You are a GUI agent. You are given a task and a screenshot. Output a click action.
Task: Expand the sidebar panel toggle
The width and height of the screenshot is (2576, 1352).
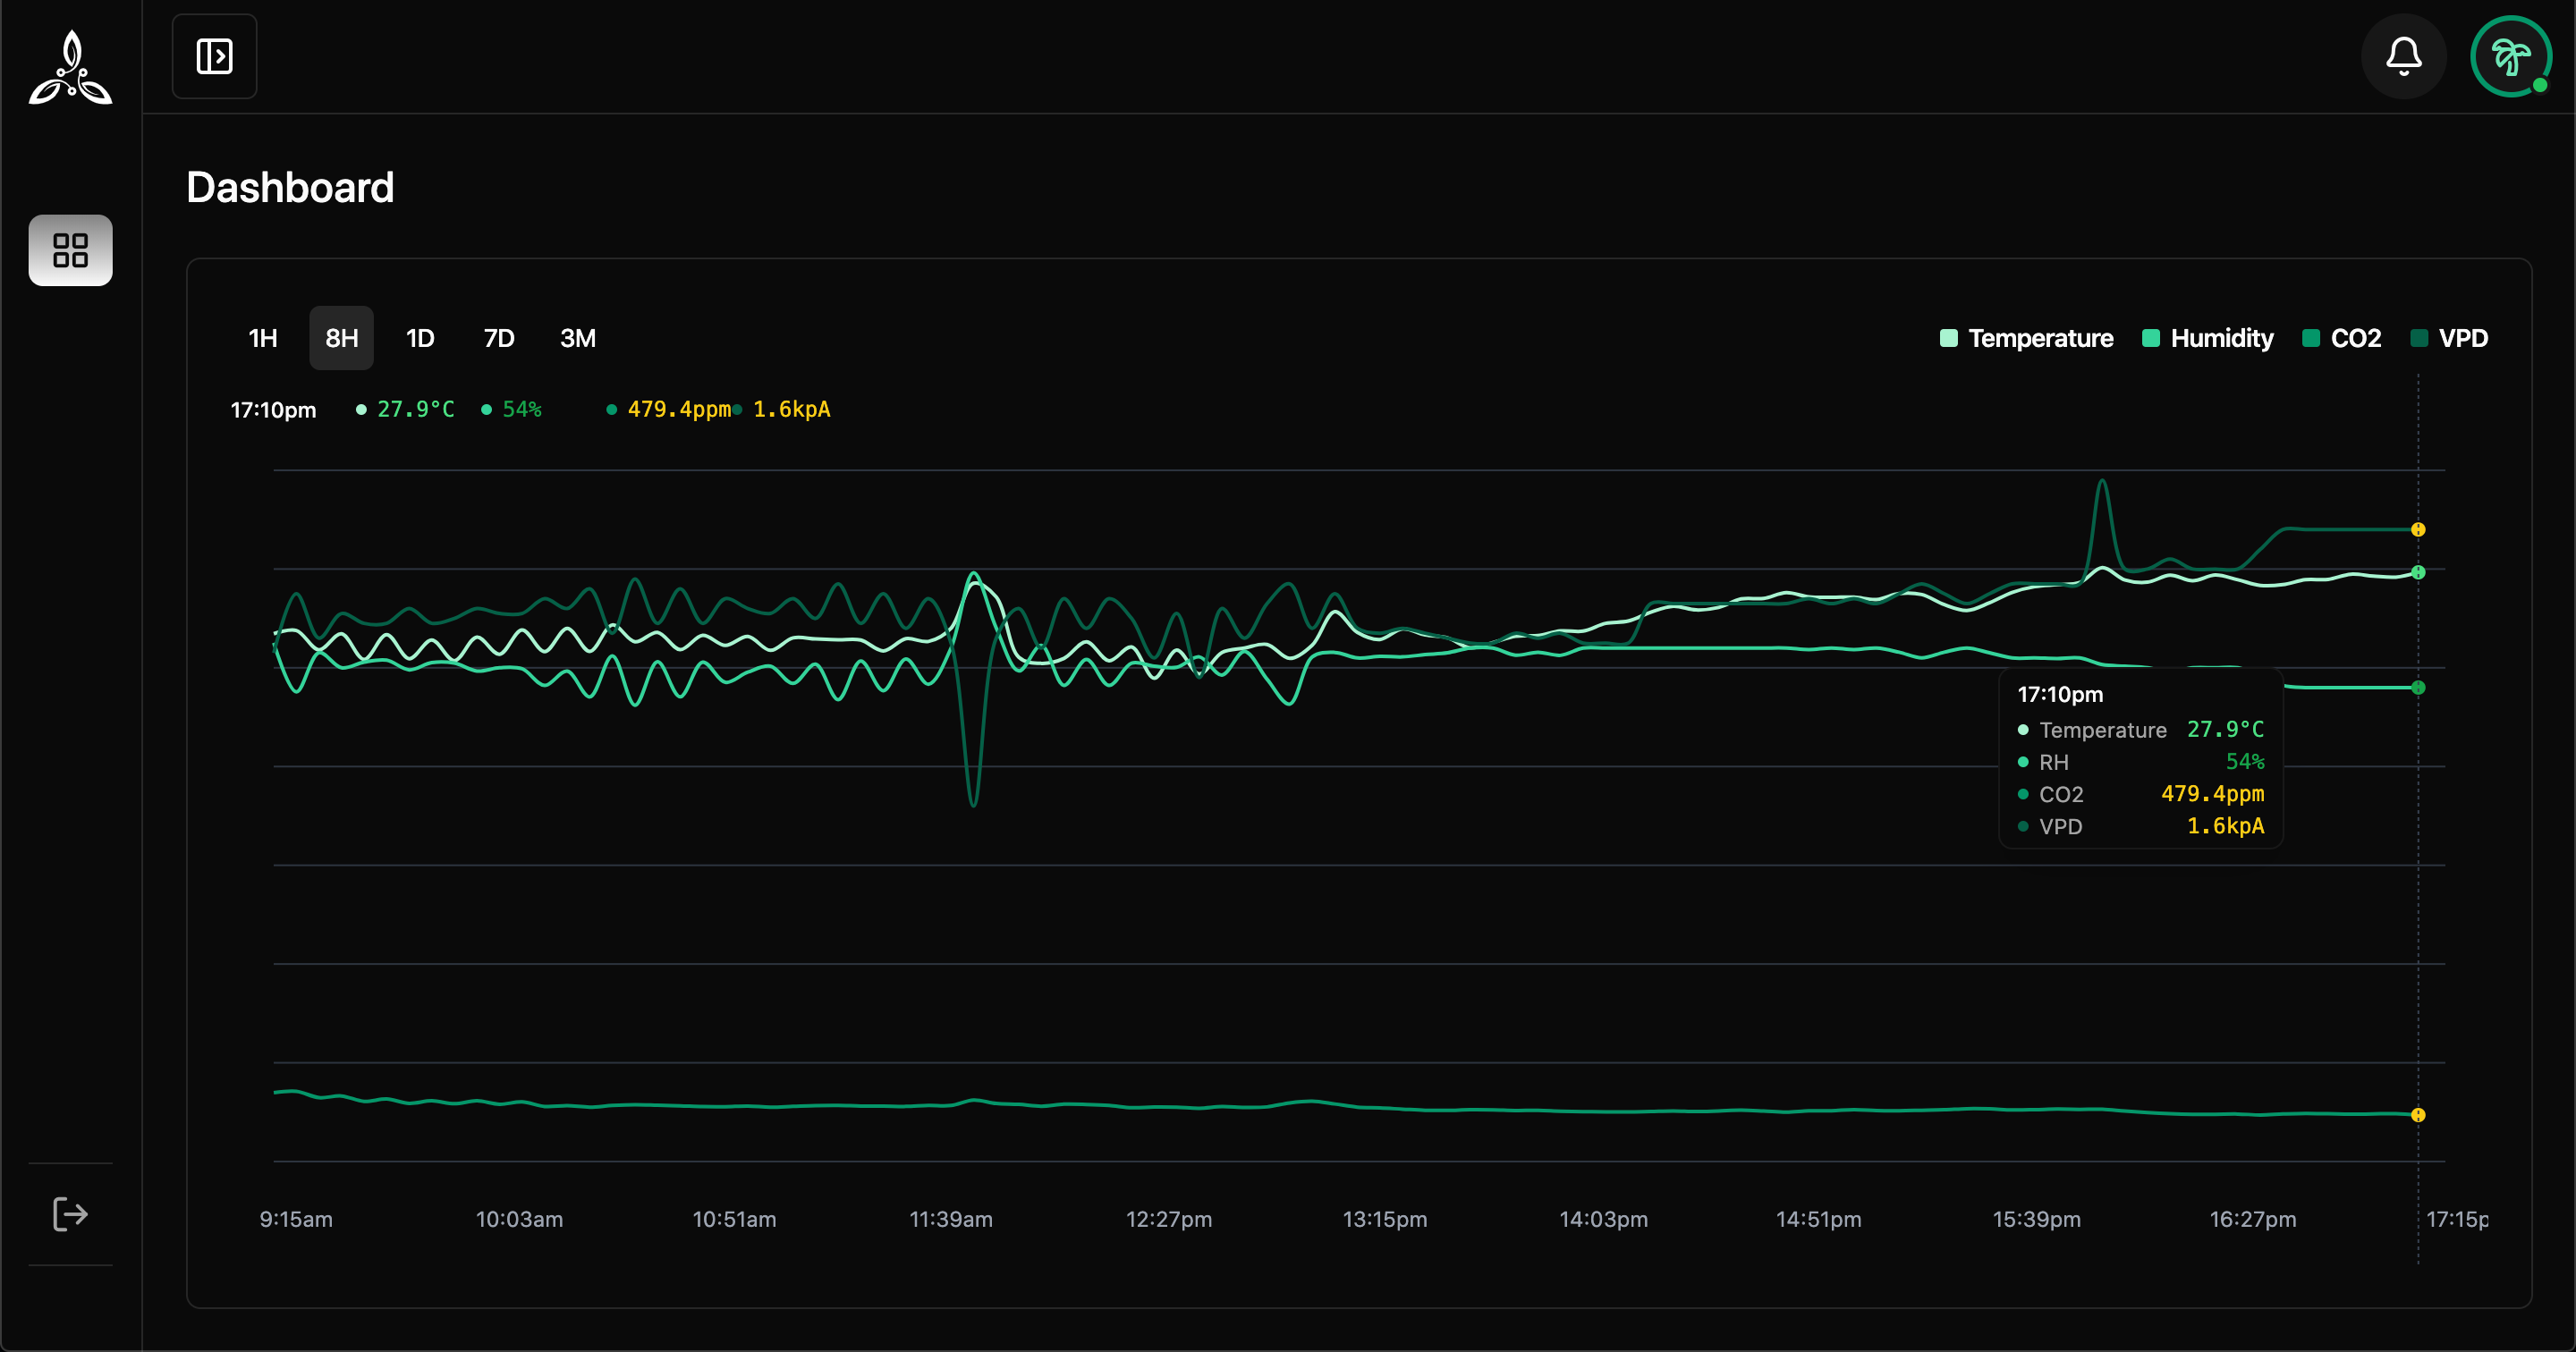pos(214,56)
